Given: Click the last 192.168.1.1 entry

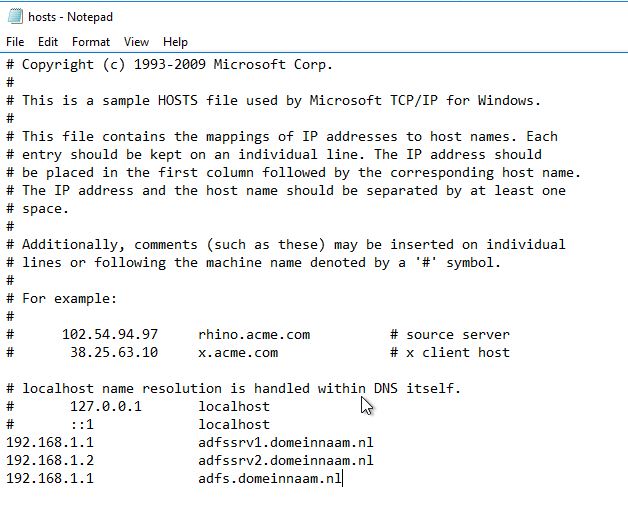Looking at the screenshot, I should [x=50, y=478].
